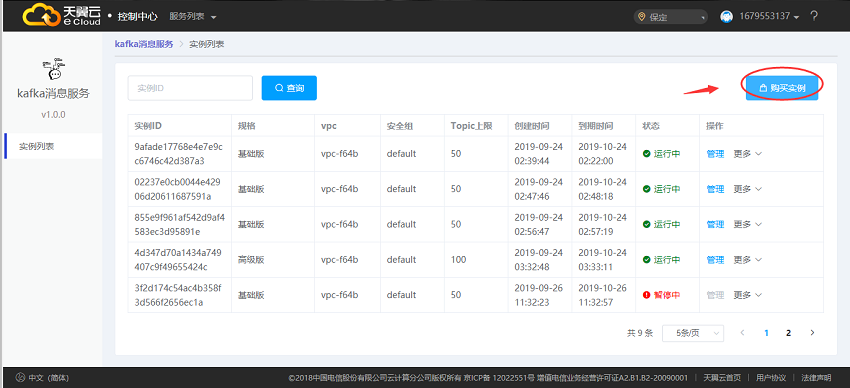Image resolution: width=850 pixels, height=388 pixels.
Task: Click expiry time 2019-10-24 03:33:11
Action: (602, 260)
